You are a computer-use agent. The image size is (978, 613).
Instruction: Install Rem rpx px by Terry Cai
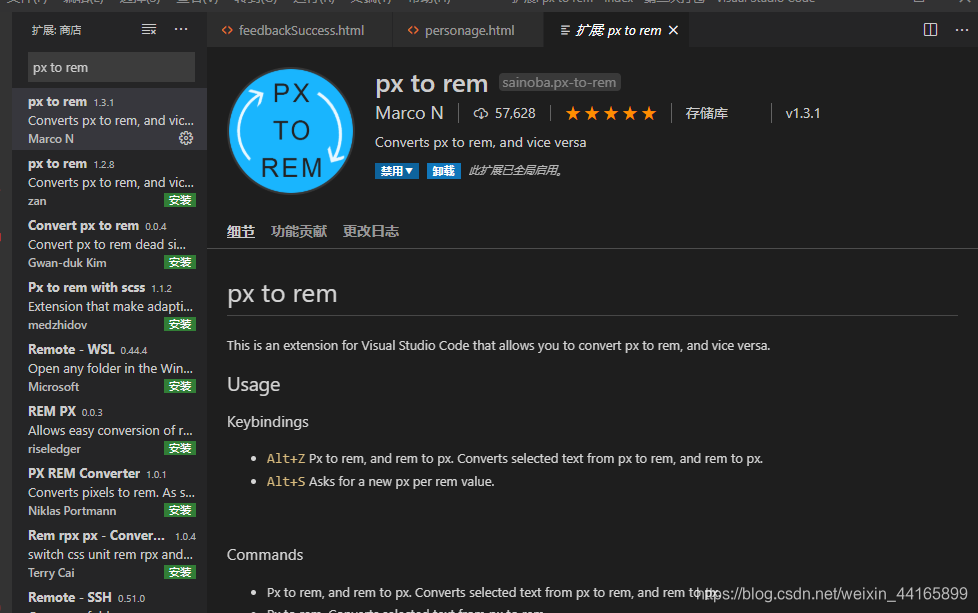click(180, 572)
